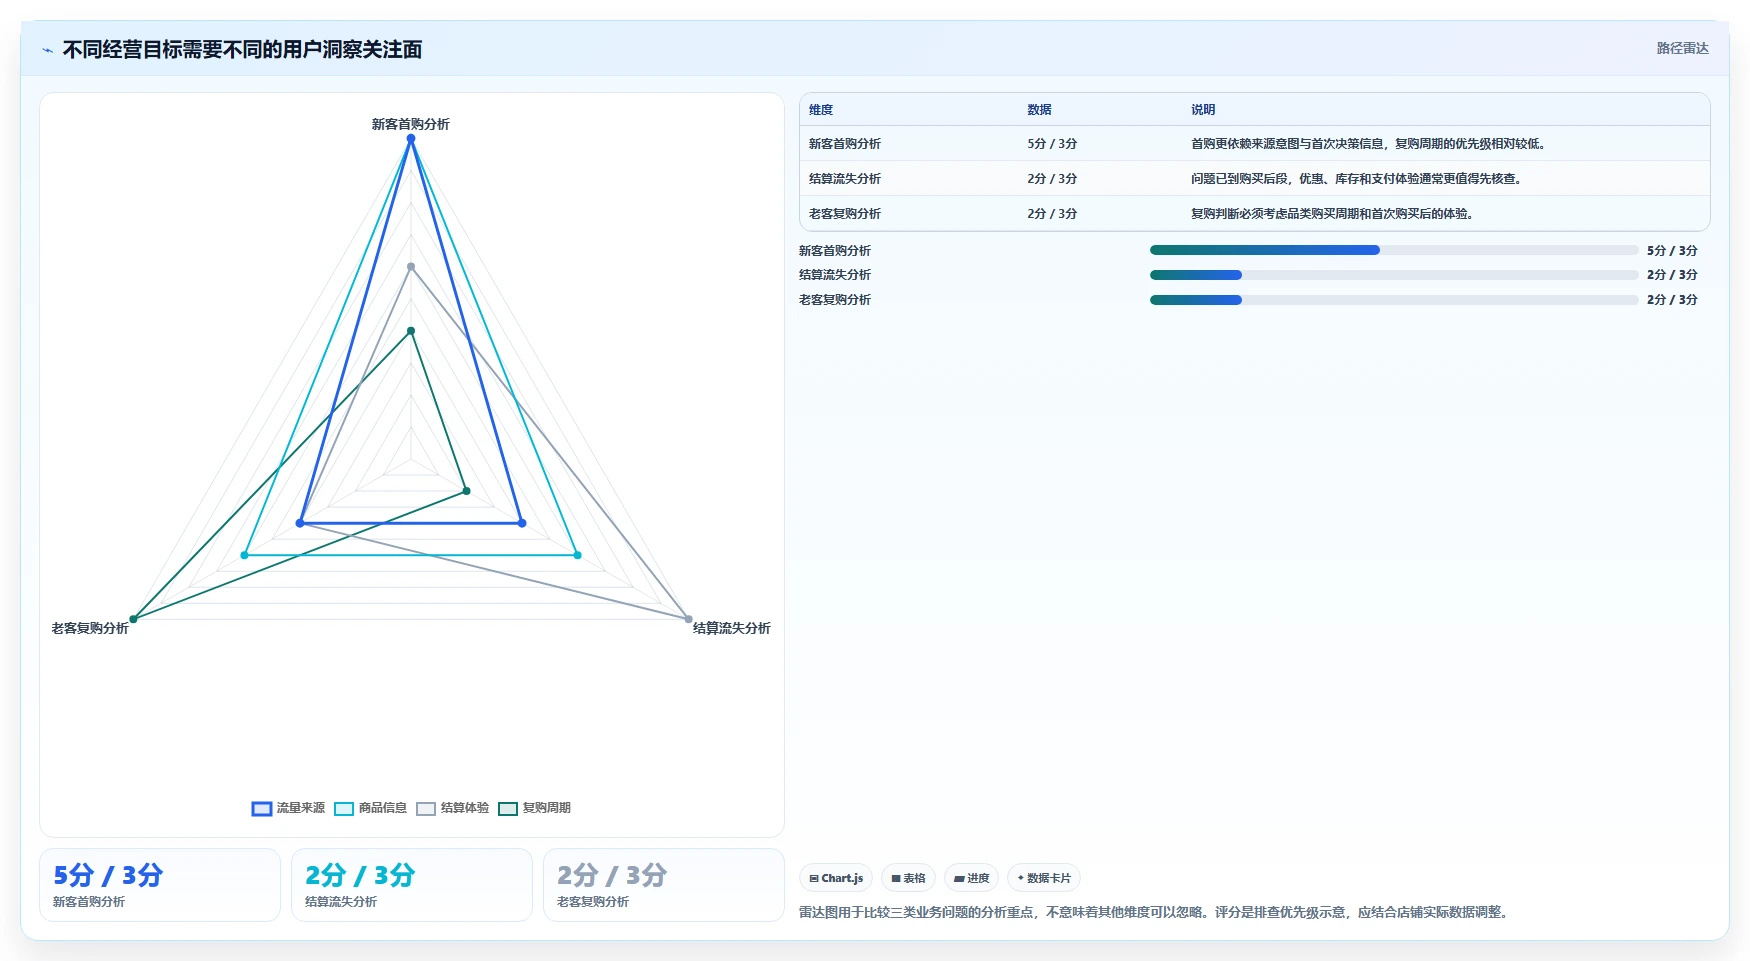
Task: Click the 路径雷达 label in header
Action: [1682, 48]
